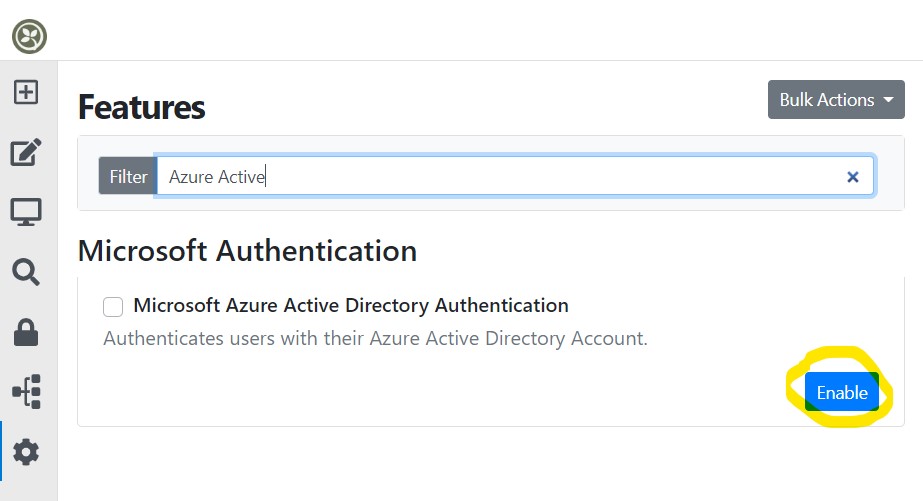Open the Bulk Actions dropdown
This screenshot has height=501, width=923.
836,99
